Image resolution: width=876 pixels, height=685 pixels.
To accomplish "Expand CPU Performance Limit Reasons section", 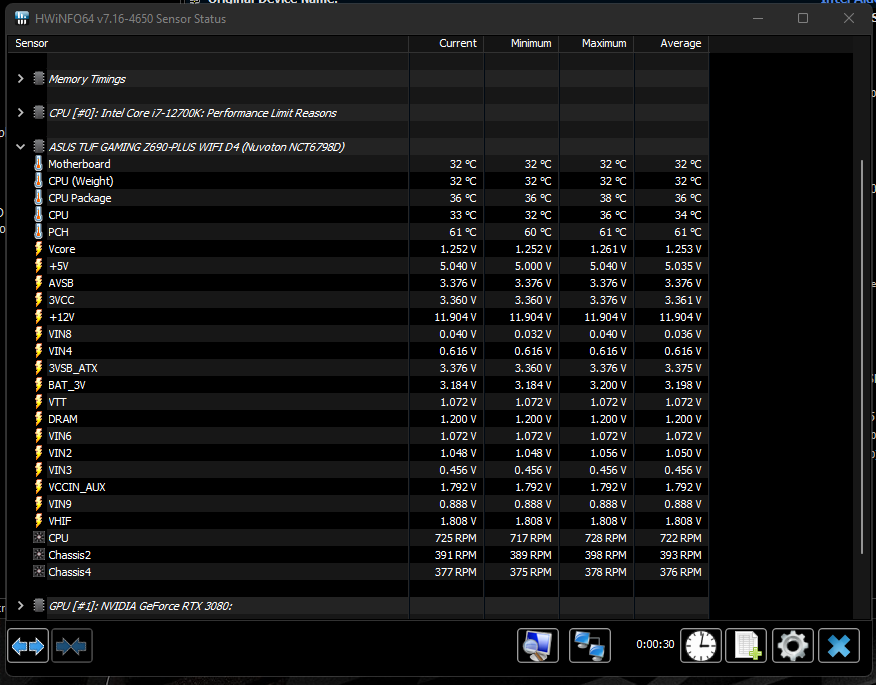I will [21, 113].
